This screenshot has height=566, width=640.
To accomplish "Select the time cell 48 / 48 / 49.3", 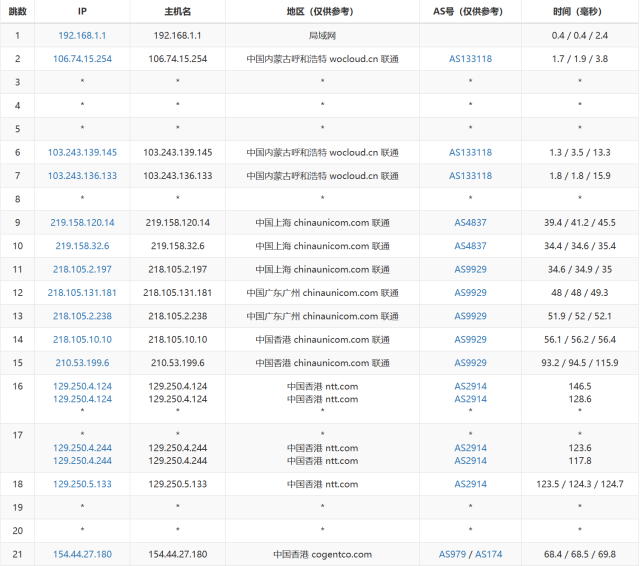I will point(580,293).
